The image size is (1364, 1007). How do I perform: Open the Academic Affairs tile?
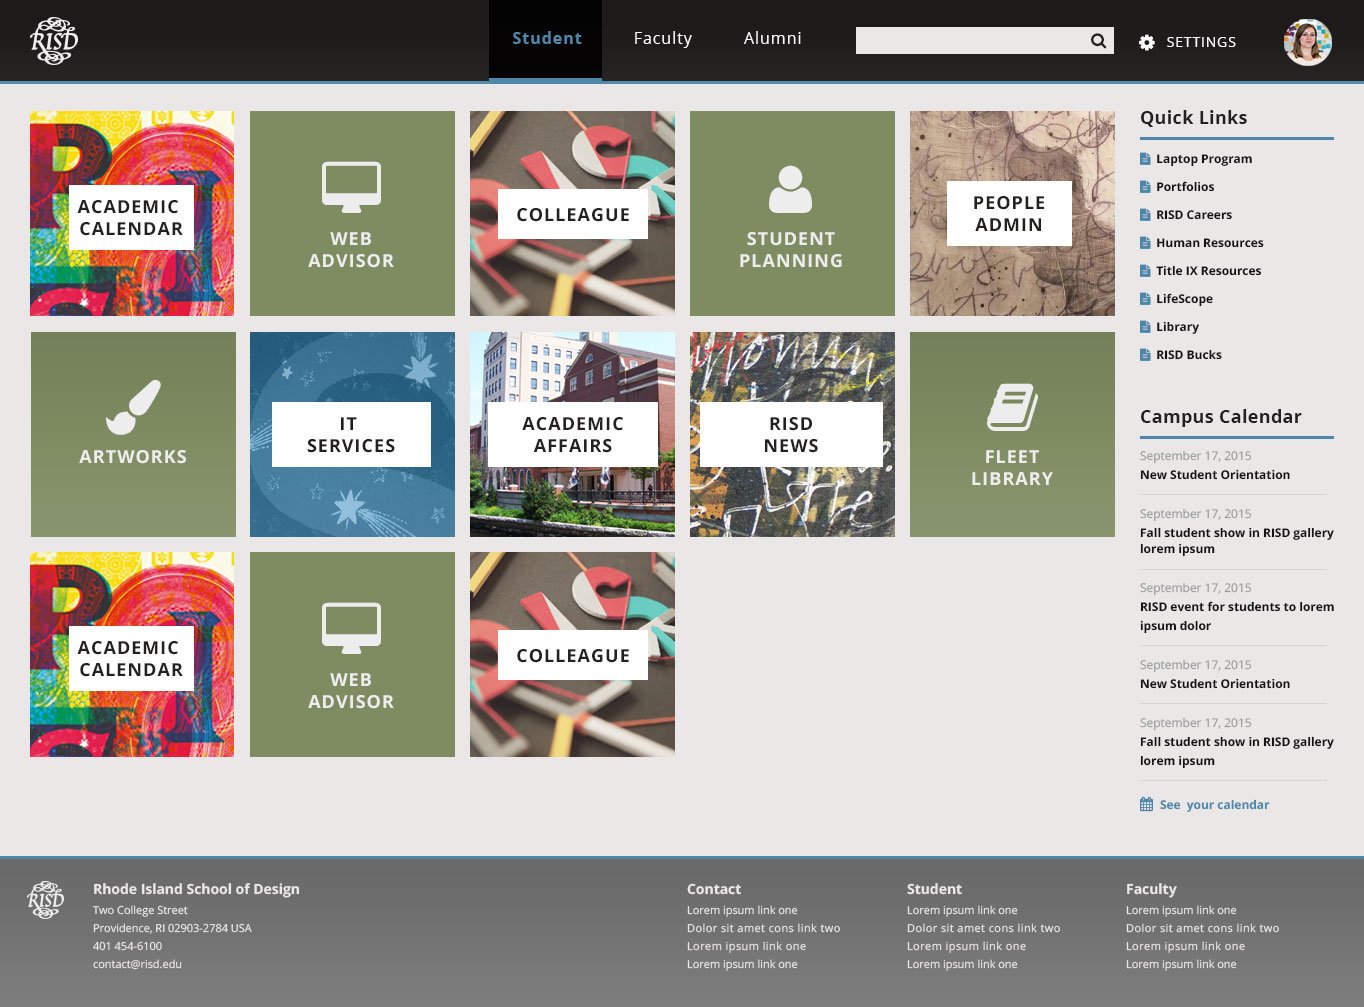[x=572, y=434]
